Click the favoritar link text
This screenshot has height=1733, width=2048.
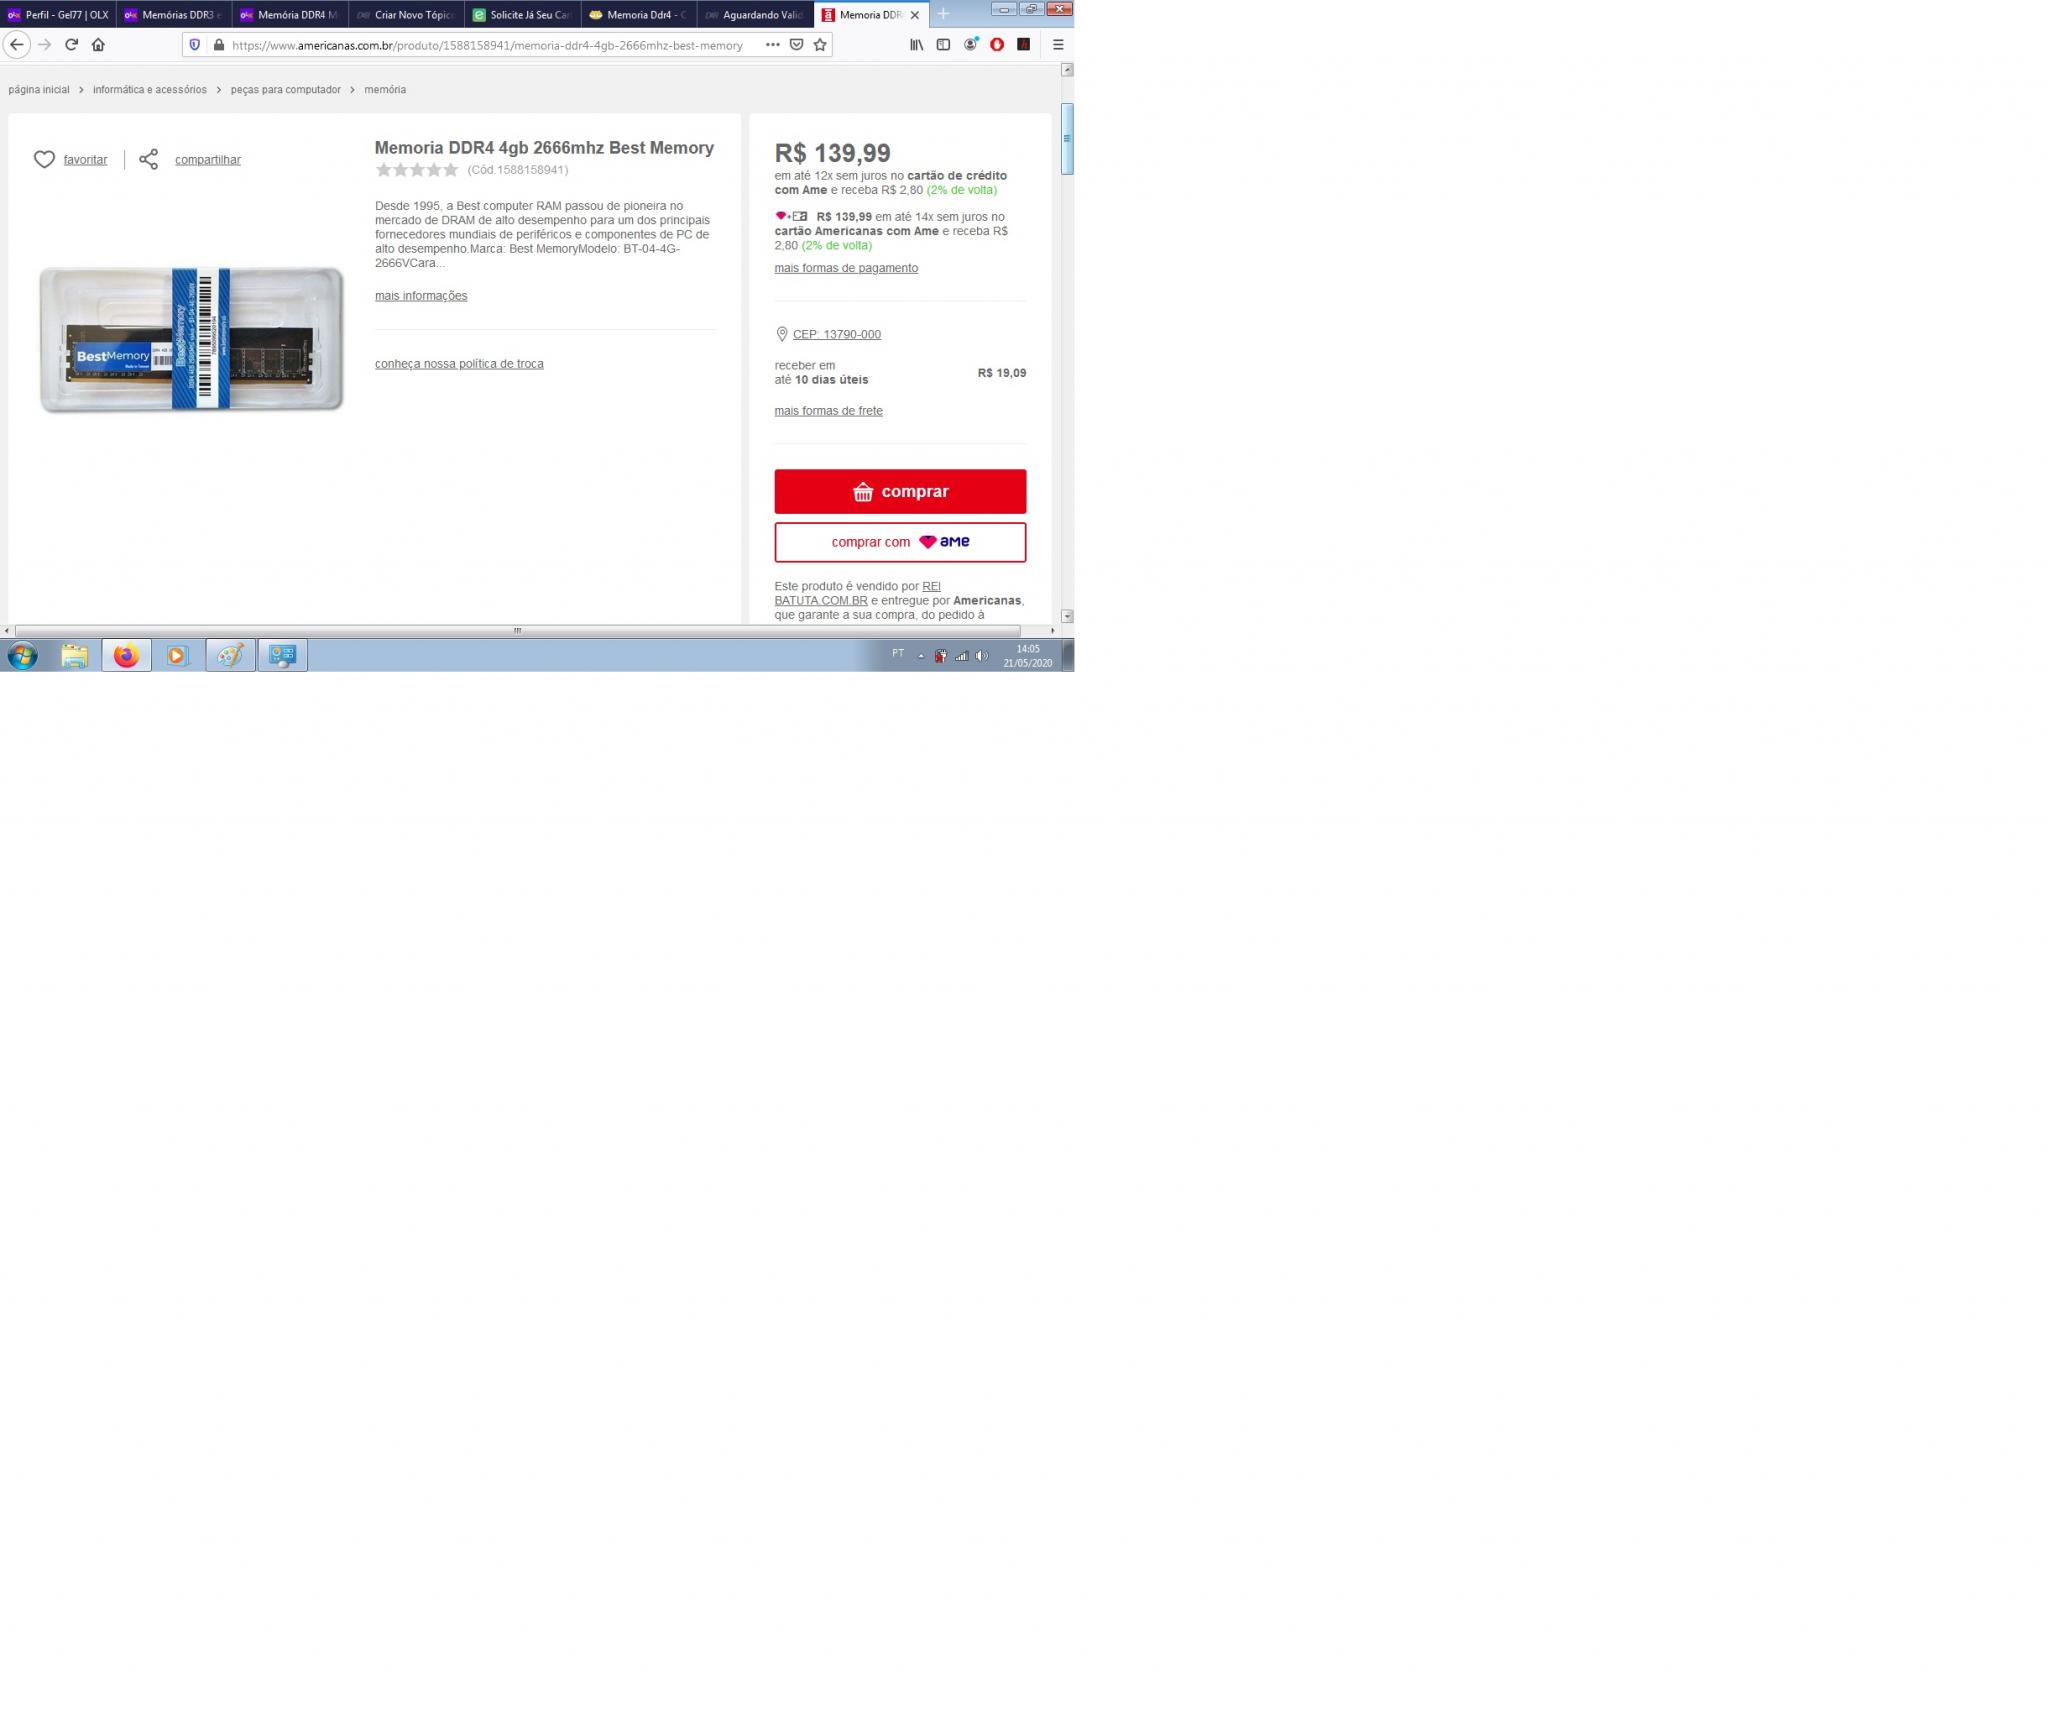point(85,160)
